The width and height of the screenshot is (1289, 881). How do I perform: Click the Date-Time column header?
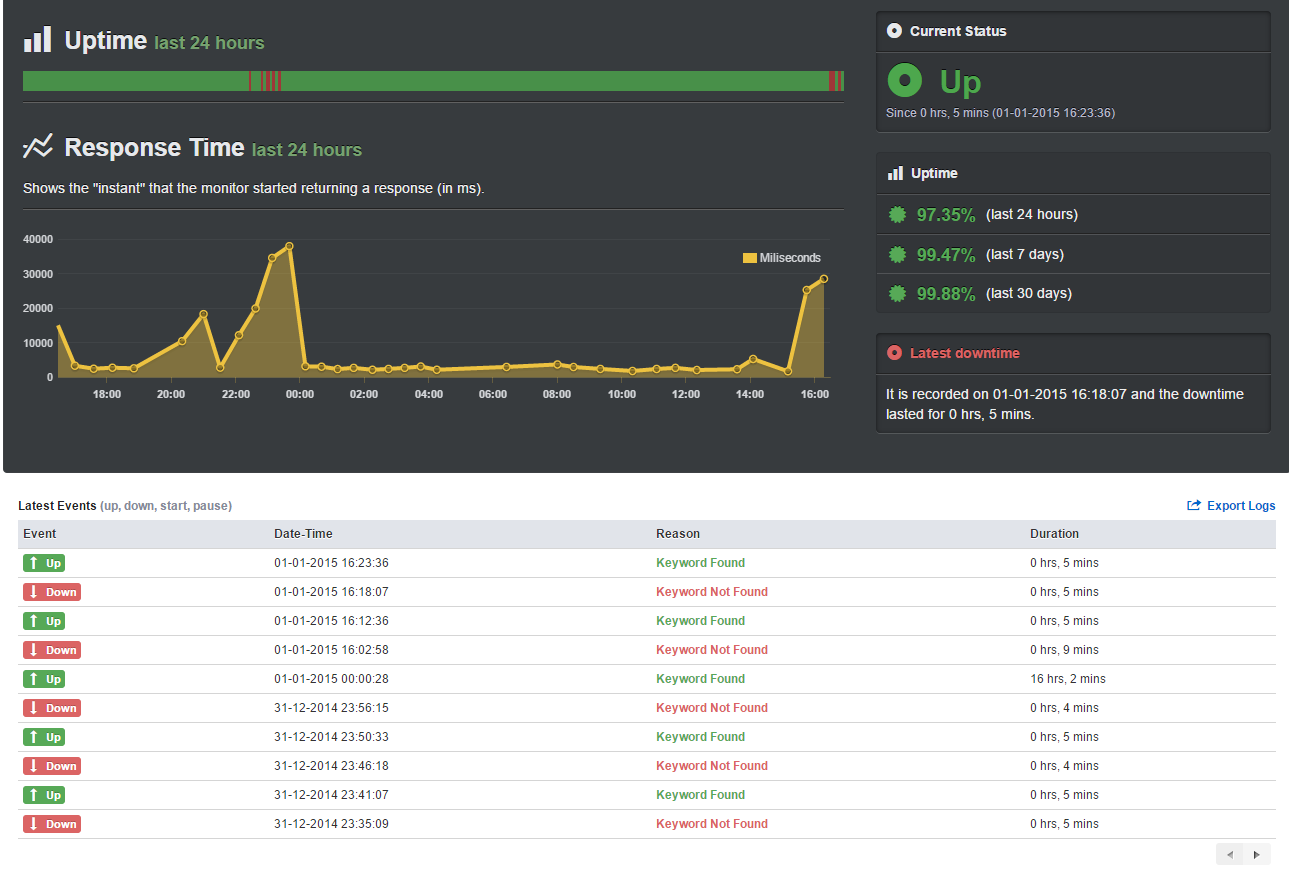[303, 534]
